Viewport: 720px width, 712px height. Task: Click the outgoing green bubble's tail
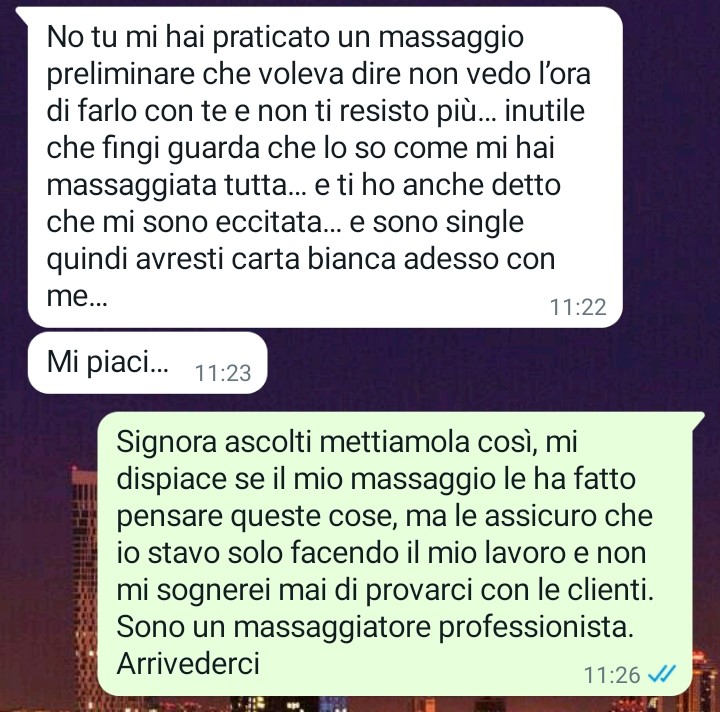coord(698,419)
